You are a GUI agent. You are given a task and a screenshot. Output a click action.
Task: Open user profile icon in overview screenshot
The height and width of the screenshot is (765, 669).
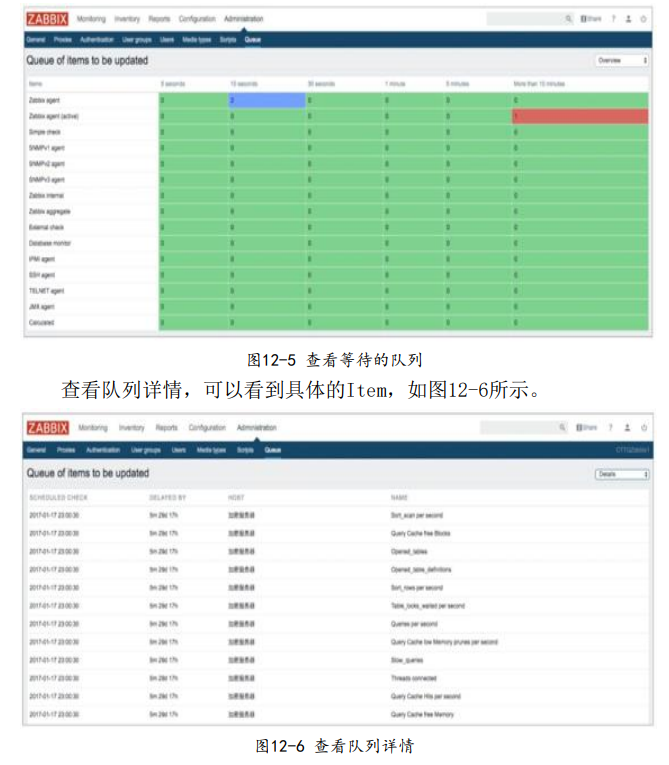click(628, 19)
